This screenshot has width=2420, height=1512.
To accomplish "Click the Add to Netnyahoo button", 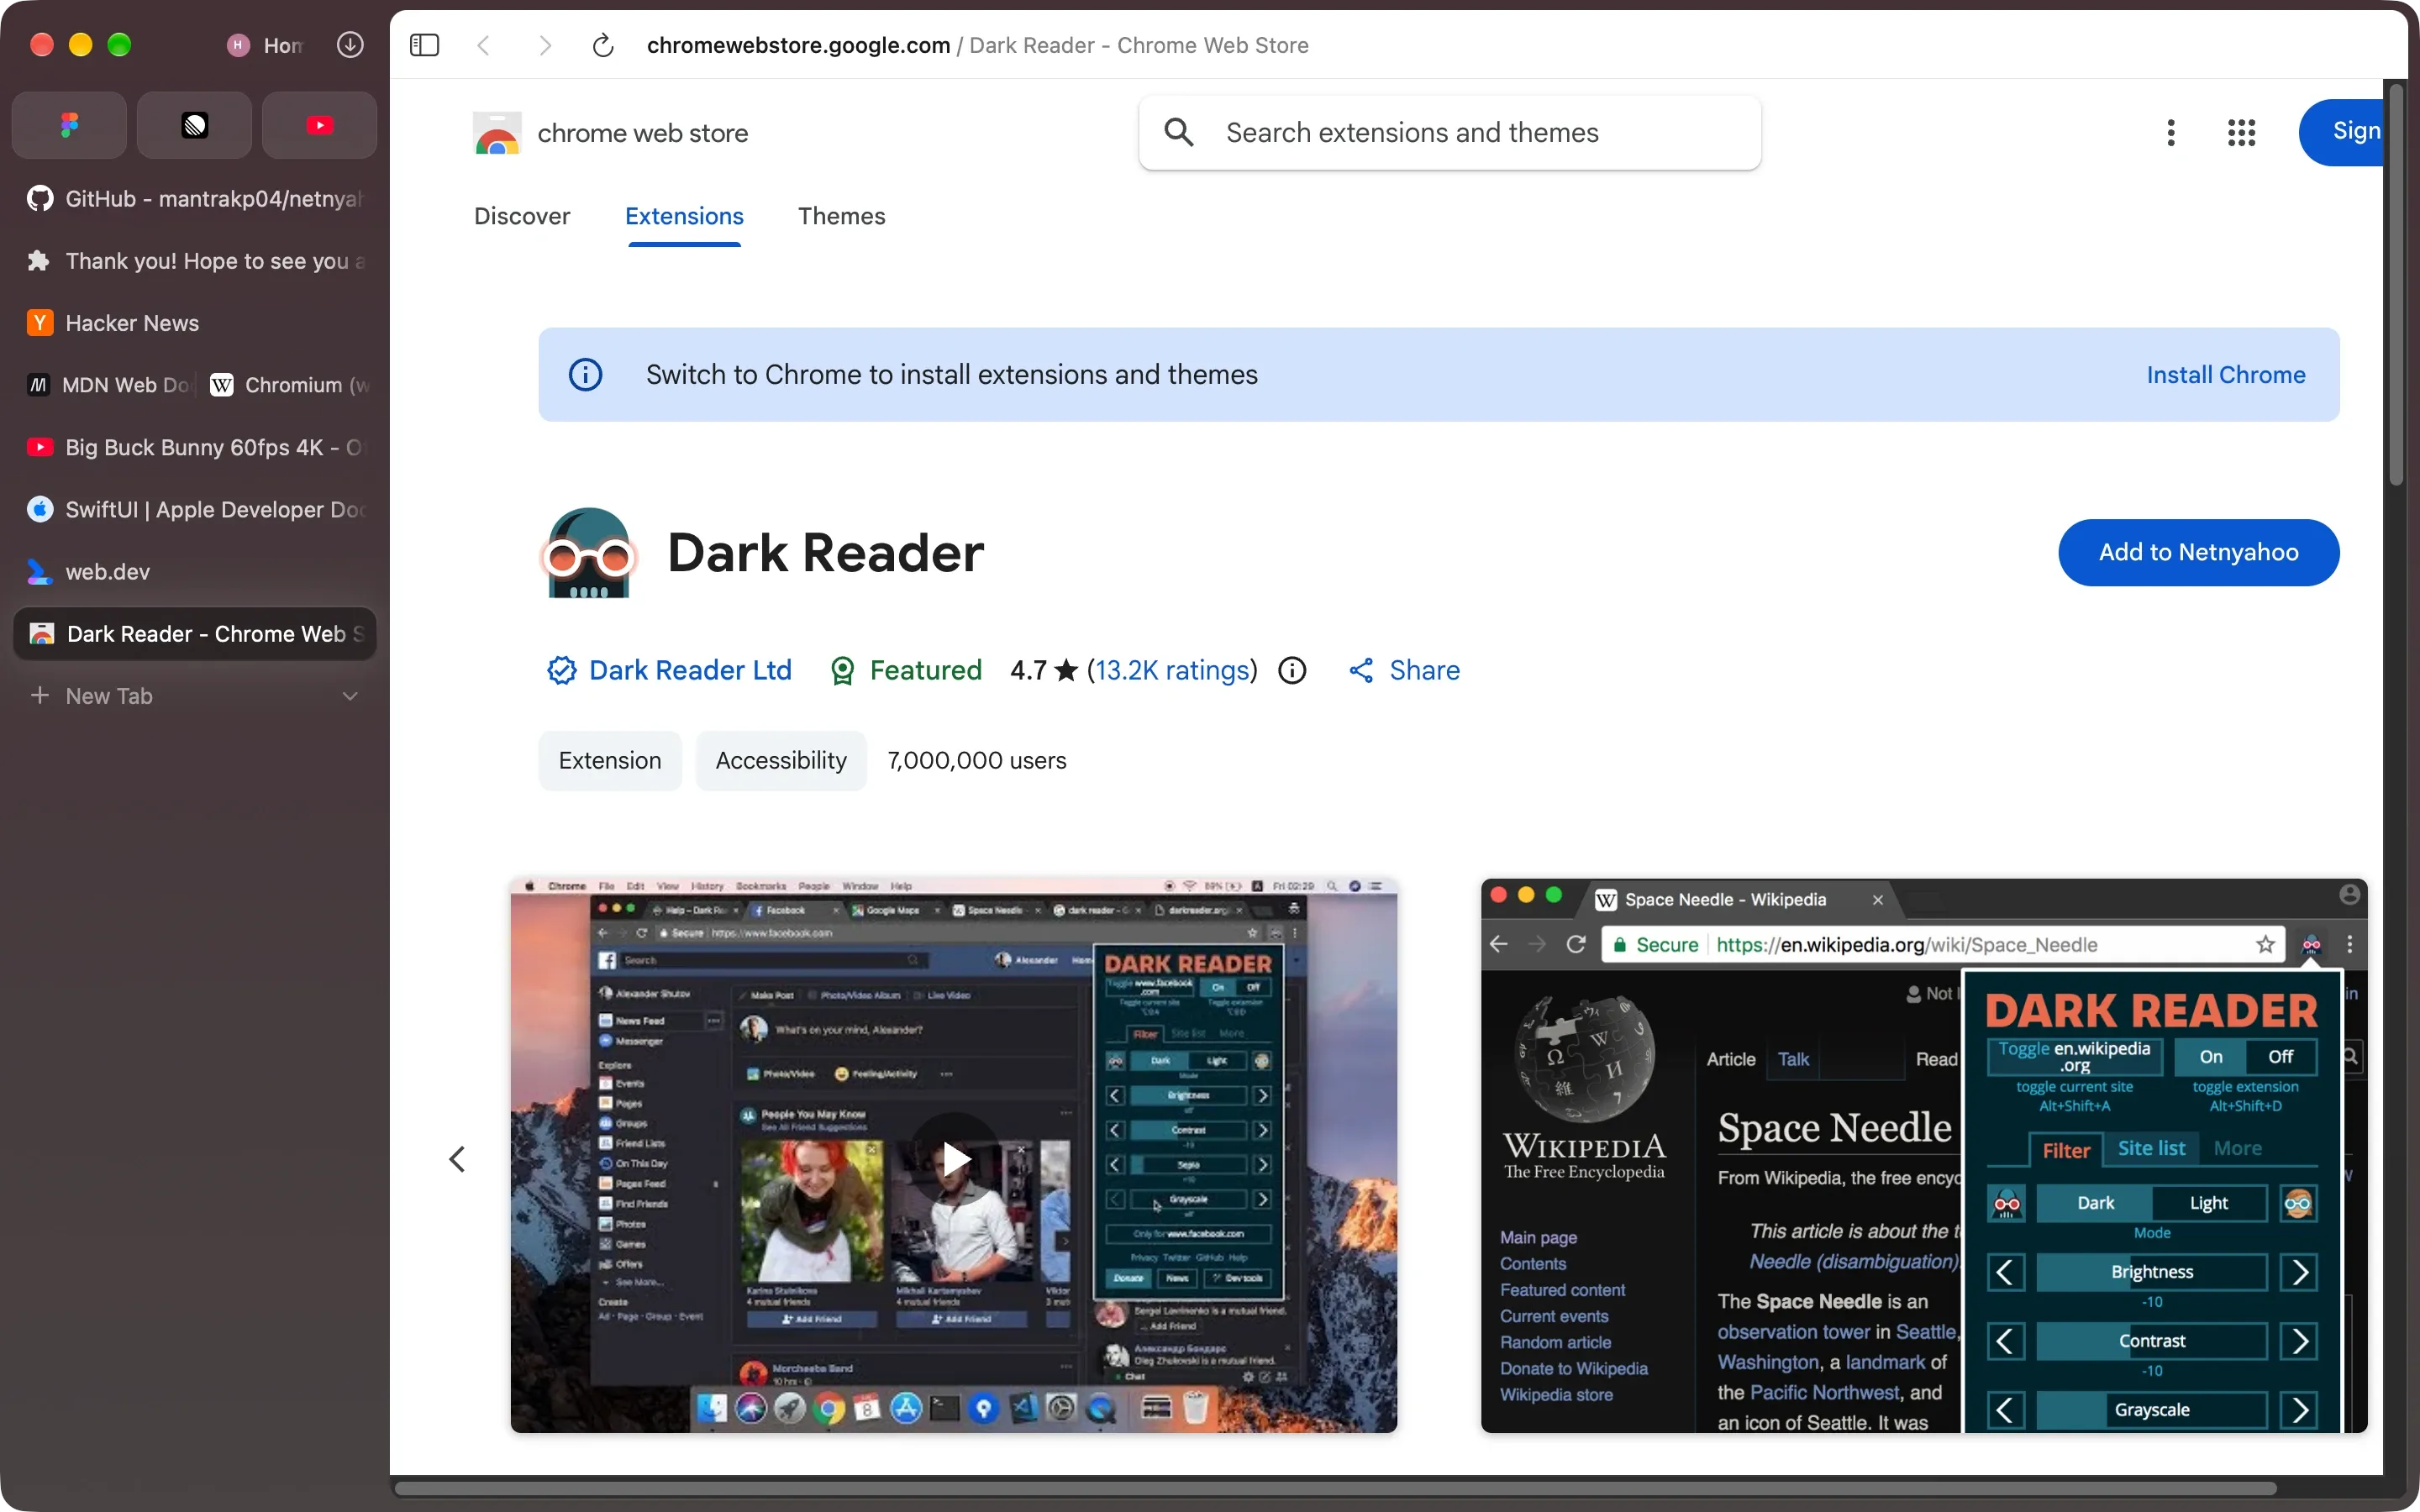I will (x=2198, y=552).
